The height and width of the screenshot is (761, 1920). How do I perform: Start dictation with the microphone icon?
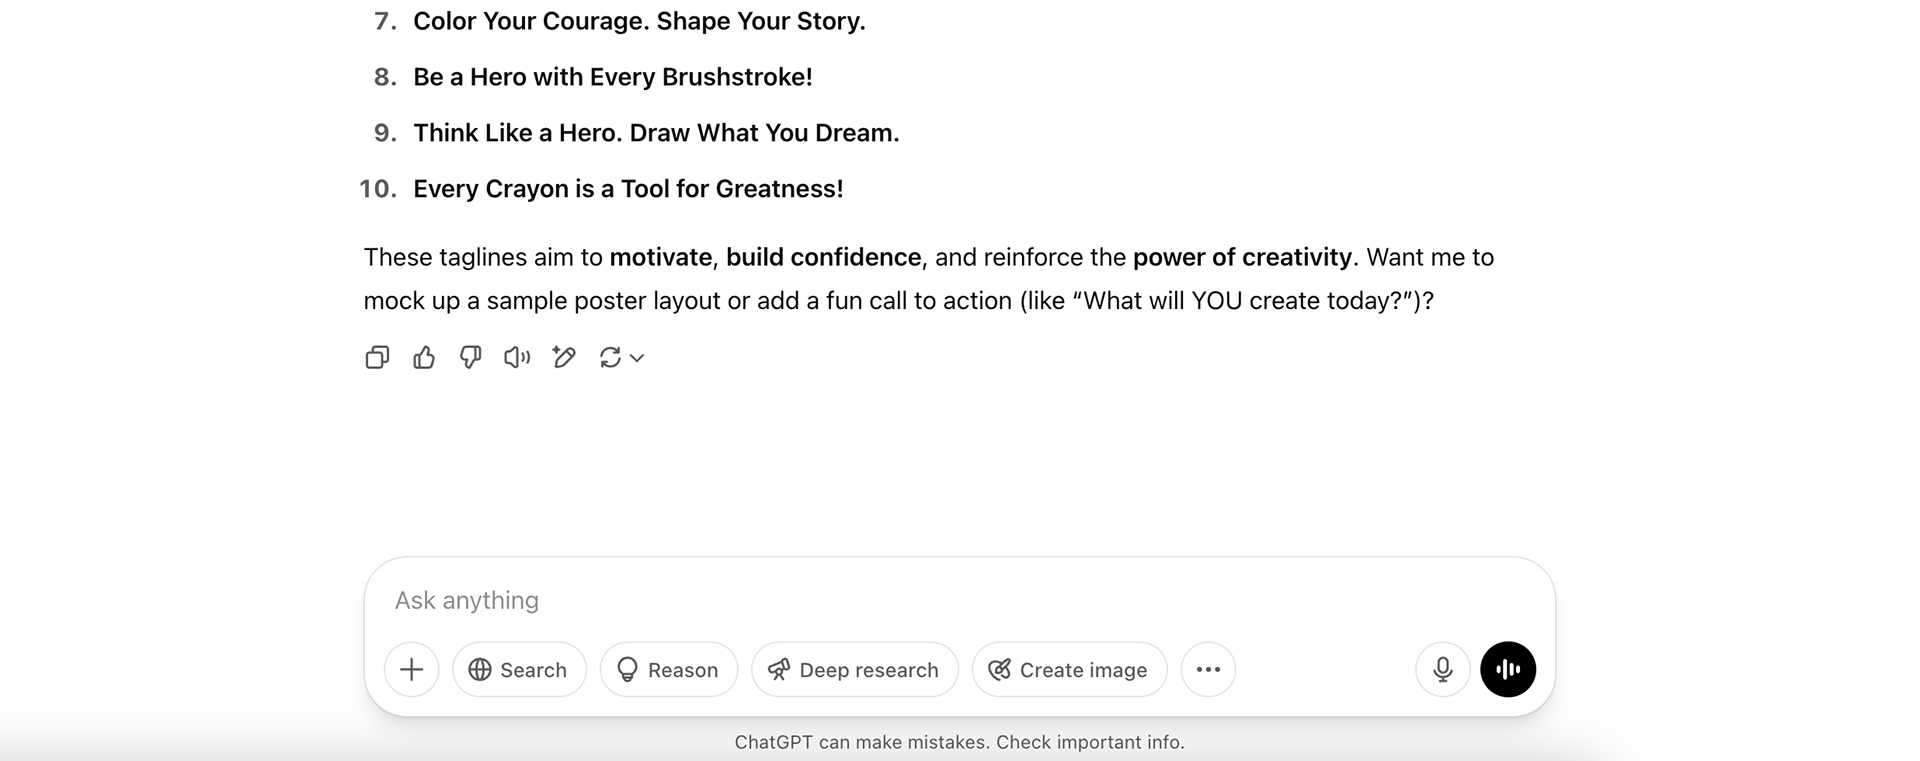(x=1443, y=669)
